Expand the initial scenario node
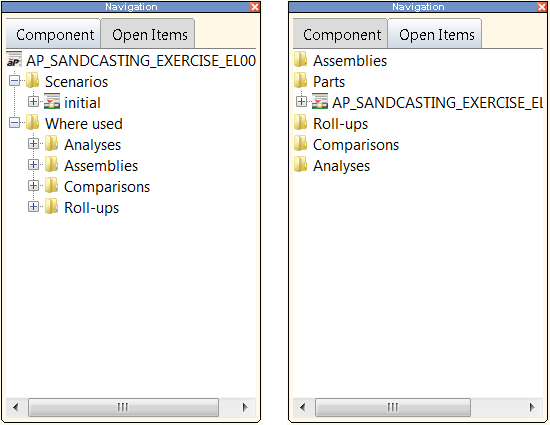 click(x=33, y=102)
